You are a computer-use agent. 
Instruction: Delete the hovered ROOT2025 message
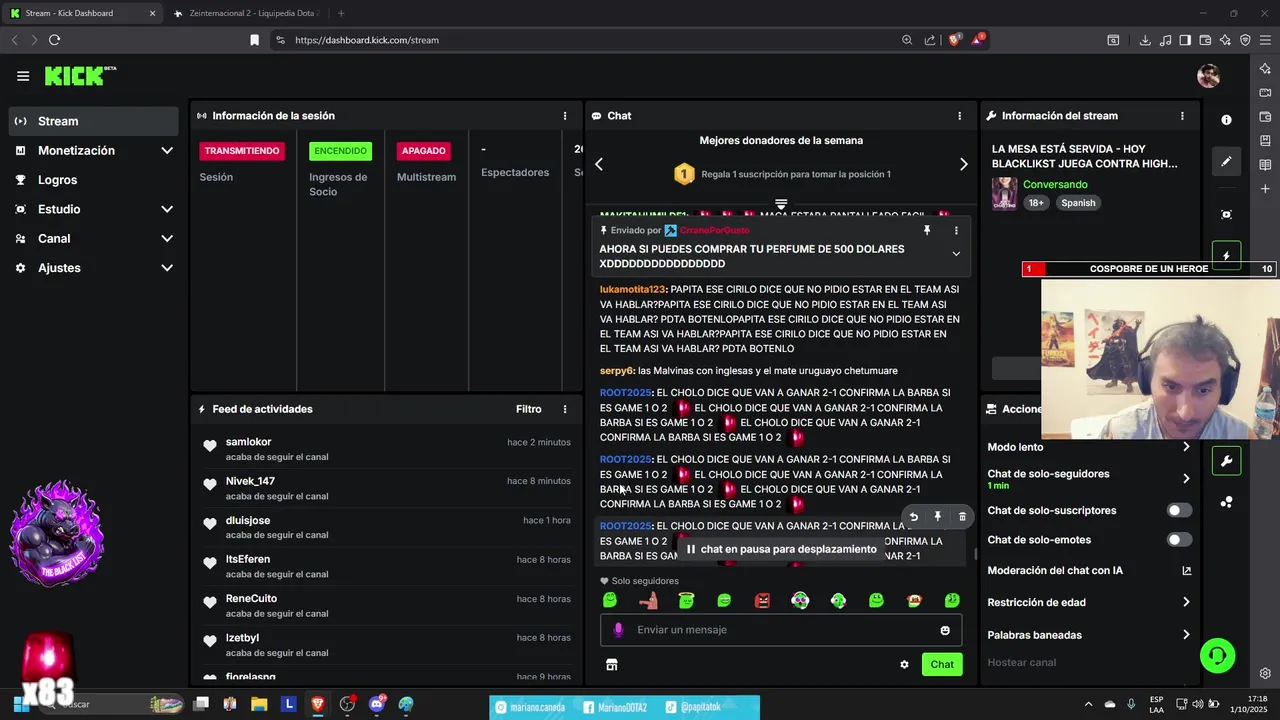[962, 517]
